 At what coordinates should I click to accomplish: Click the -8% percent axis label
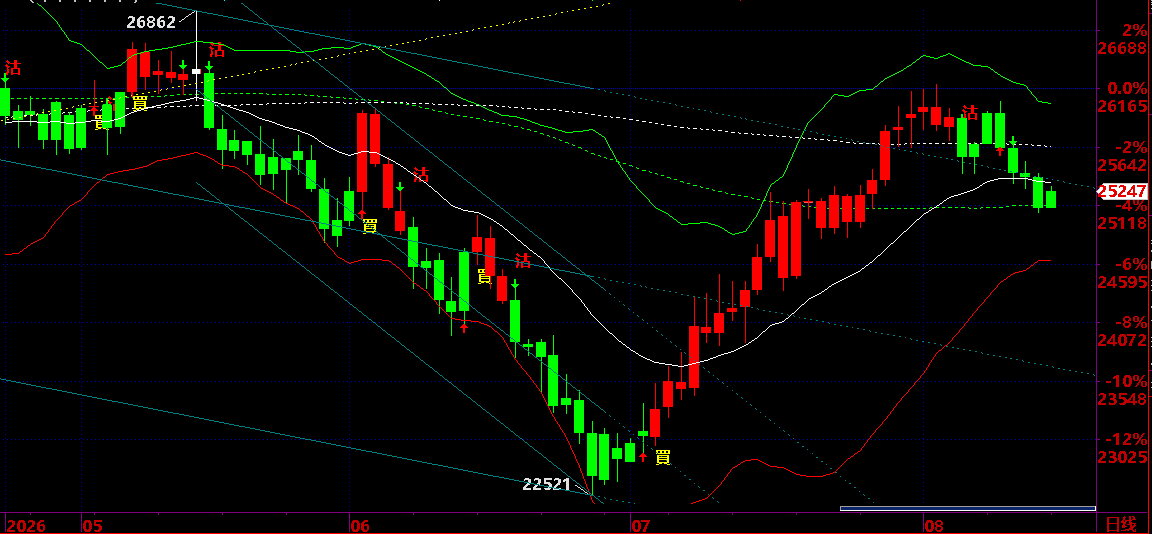(1132, 322)
